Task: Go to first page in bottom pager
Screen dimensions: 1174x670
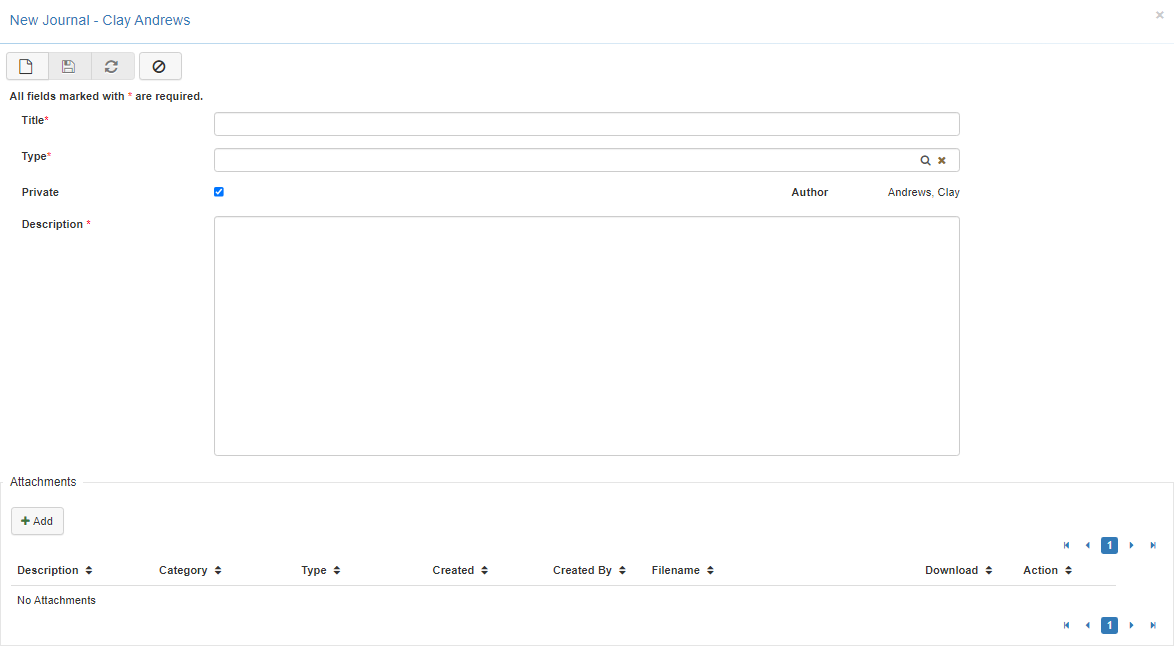Action: pos(1066,625)
